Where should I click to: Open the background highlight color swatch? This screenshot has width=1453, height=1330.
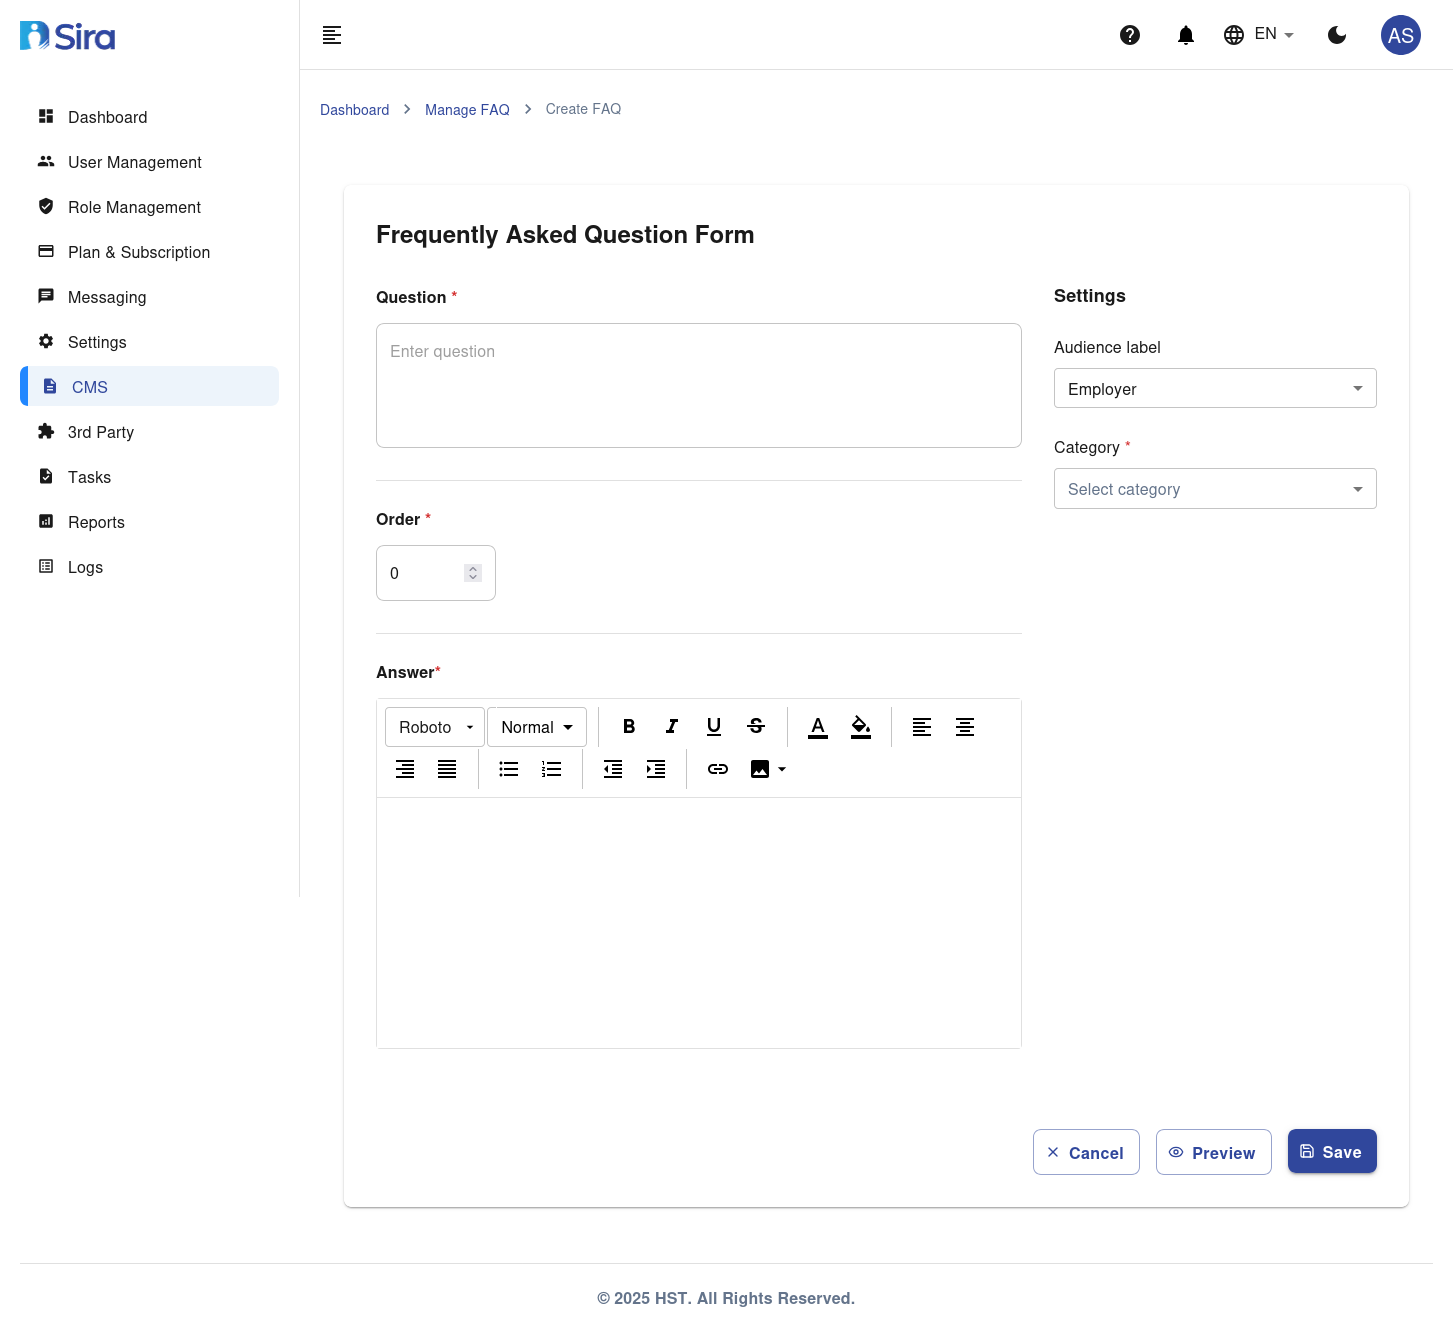(x=860, y=727)
